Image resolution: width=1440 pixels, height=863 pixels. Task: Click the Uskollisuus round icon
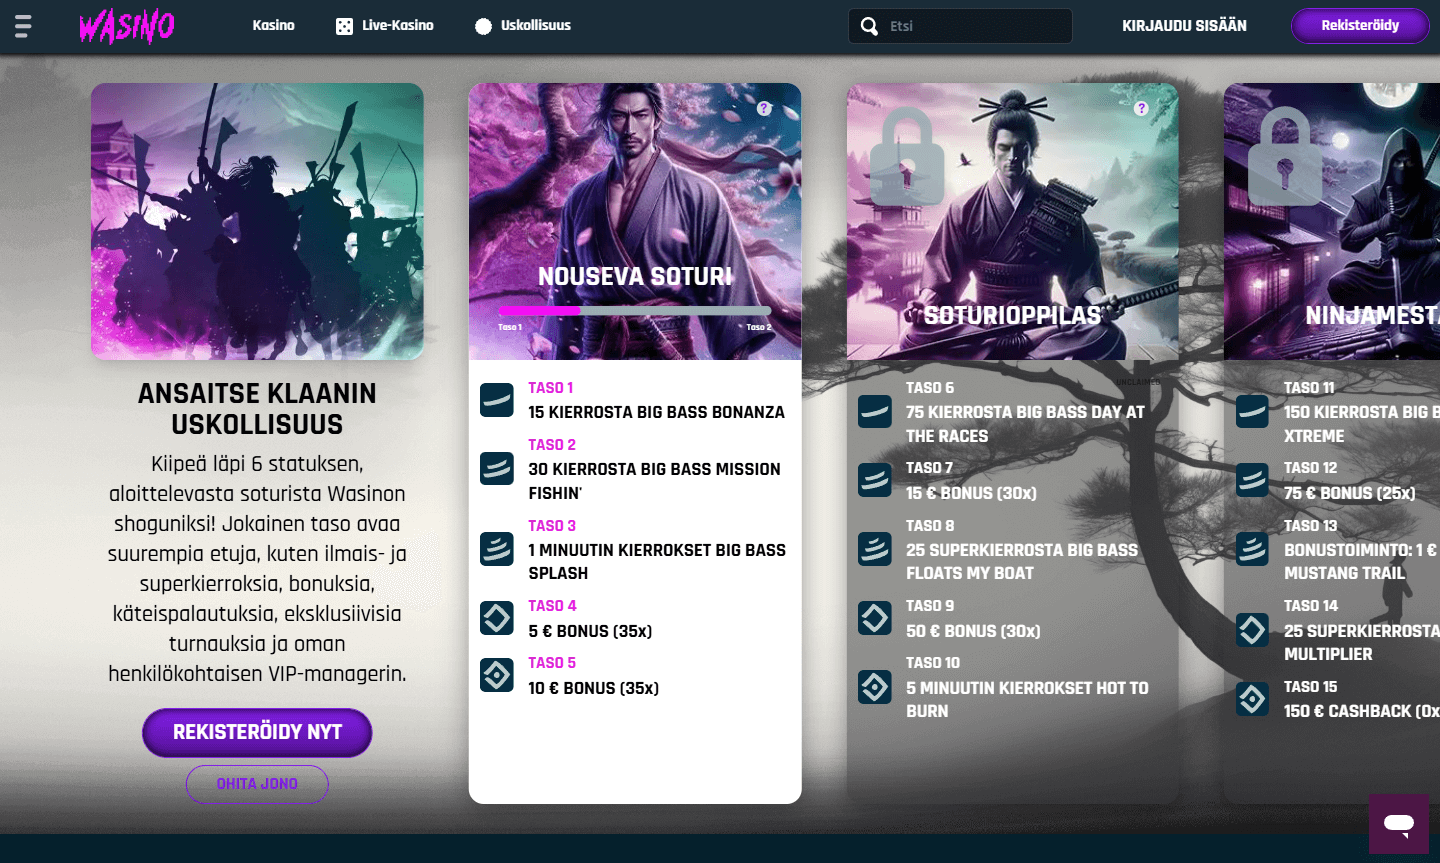click(x=483, y=26)
